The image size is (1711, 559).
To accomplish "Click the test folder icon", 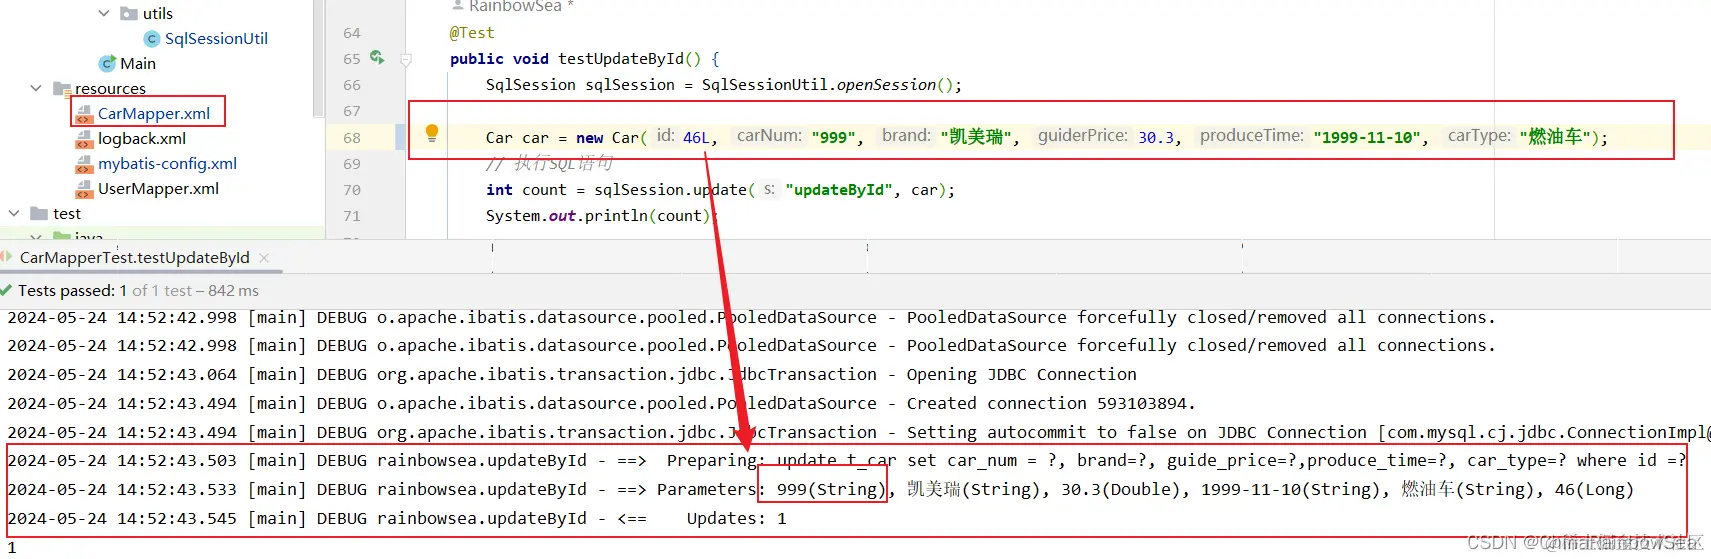I will [x=39, y=213].
